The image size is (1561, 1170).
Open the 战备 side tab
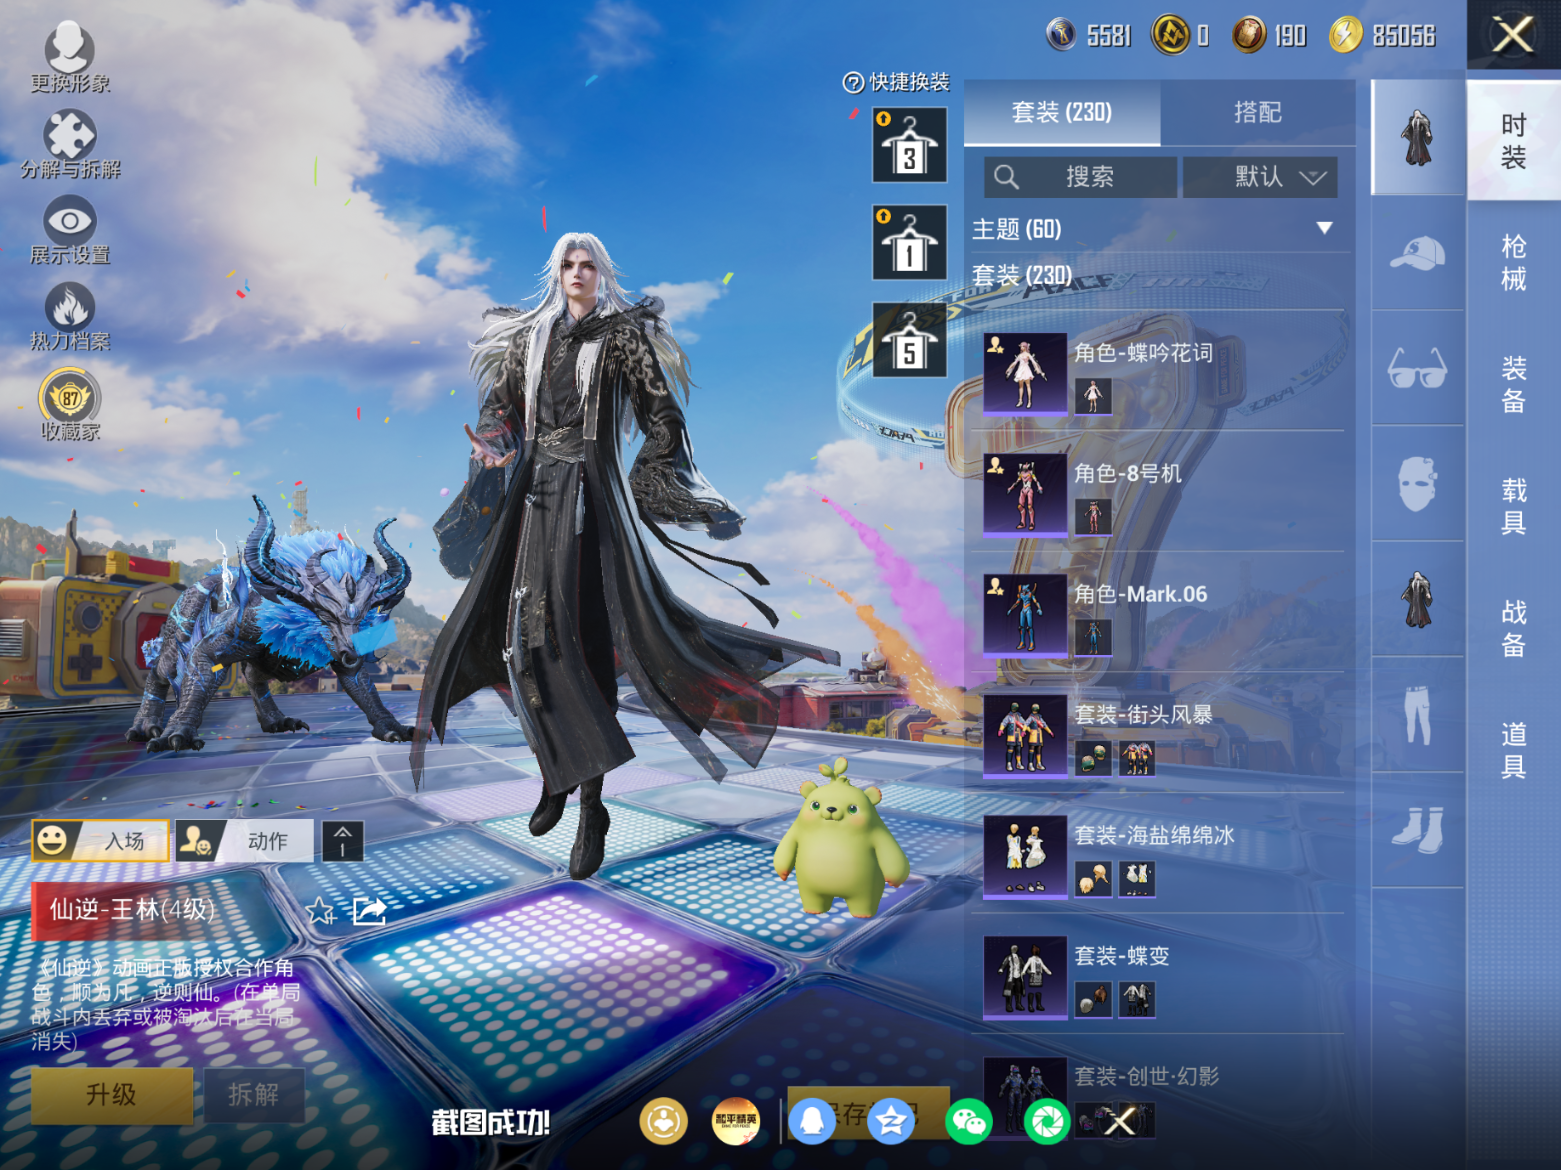(x=1514, y=628)
